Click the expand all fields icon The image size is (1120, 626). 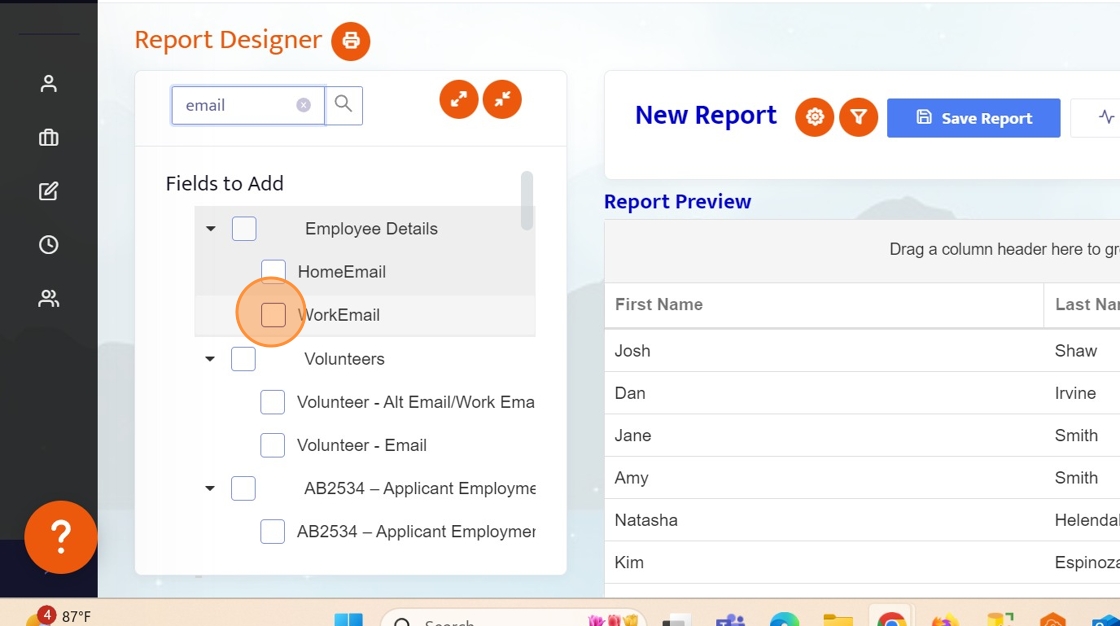tap(459, 99)
